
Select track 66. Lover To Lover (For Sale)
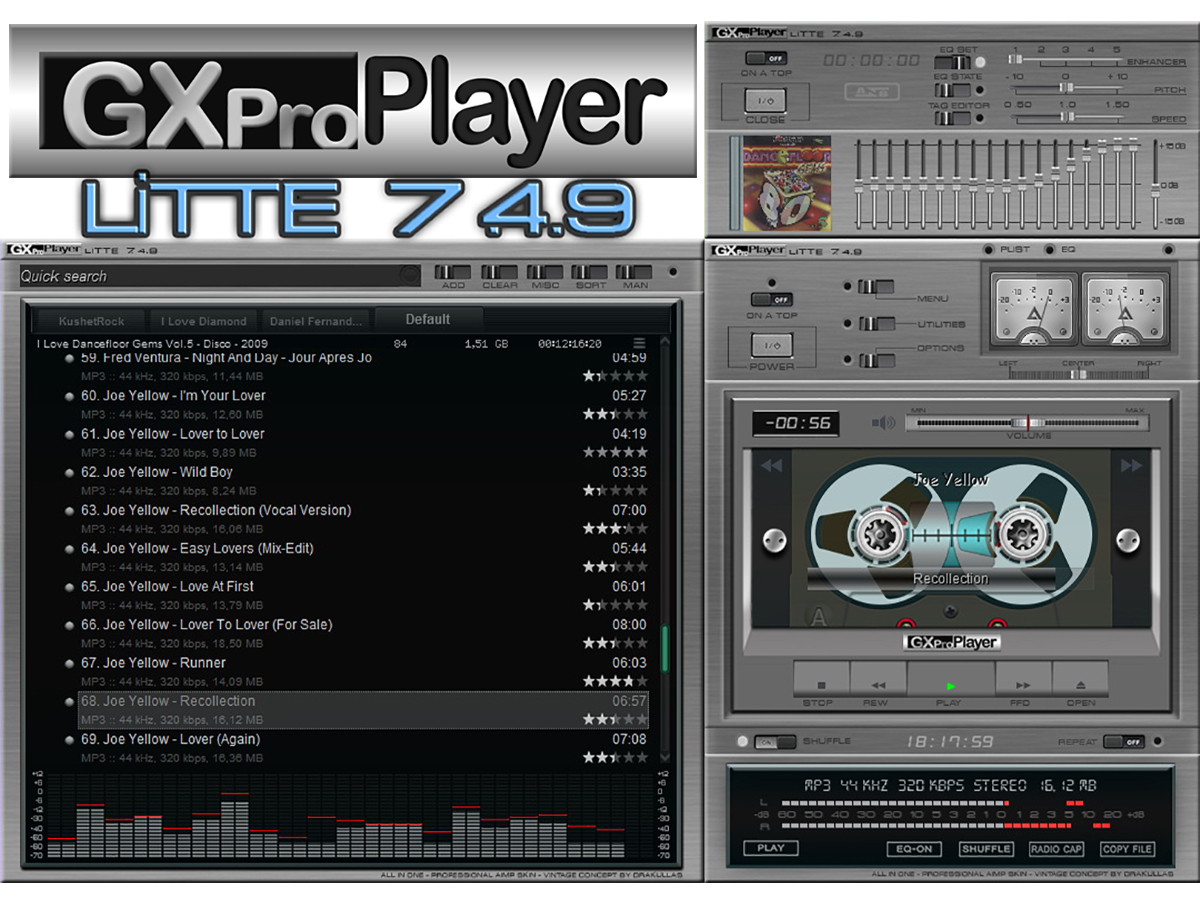click(364, 634)
